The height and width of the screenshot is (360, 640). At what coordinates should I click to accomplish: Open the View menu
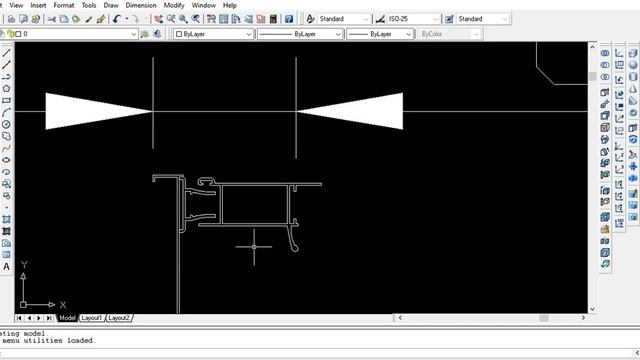pos(16,5)
